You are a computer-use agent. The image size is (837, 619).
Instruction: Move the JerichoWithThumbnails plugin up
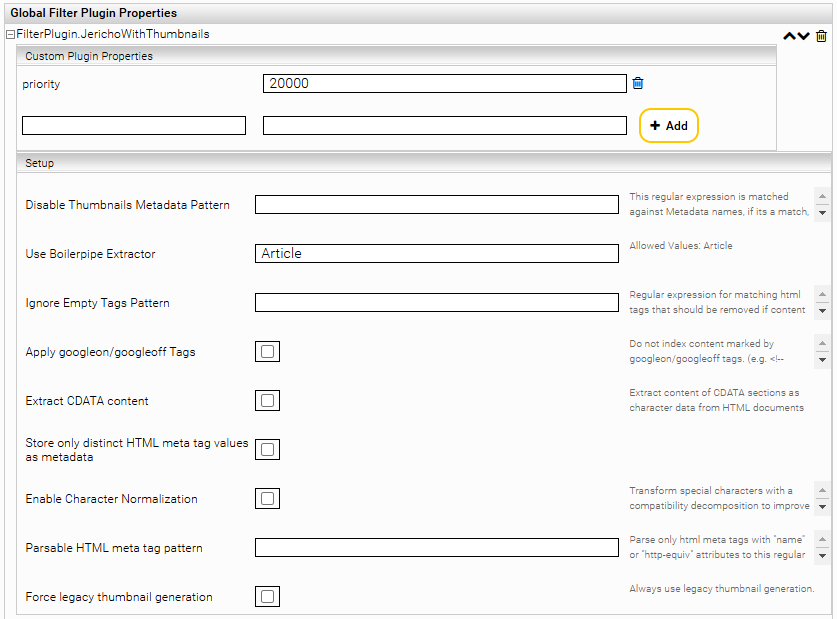(789, 36)
